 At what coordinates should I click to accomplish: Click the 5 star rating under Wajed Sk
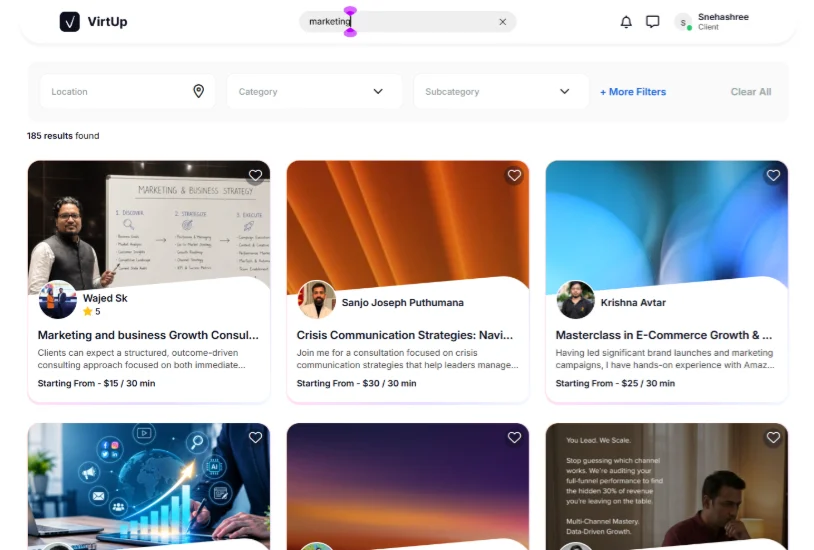point(92,312)
